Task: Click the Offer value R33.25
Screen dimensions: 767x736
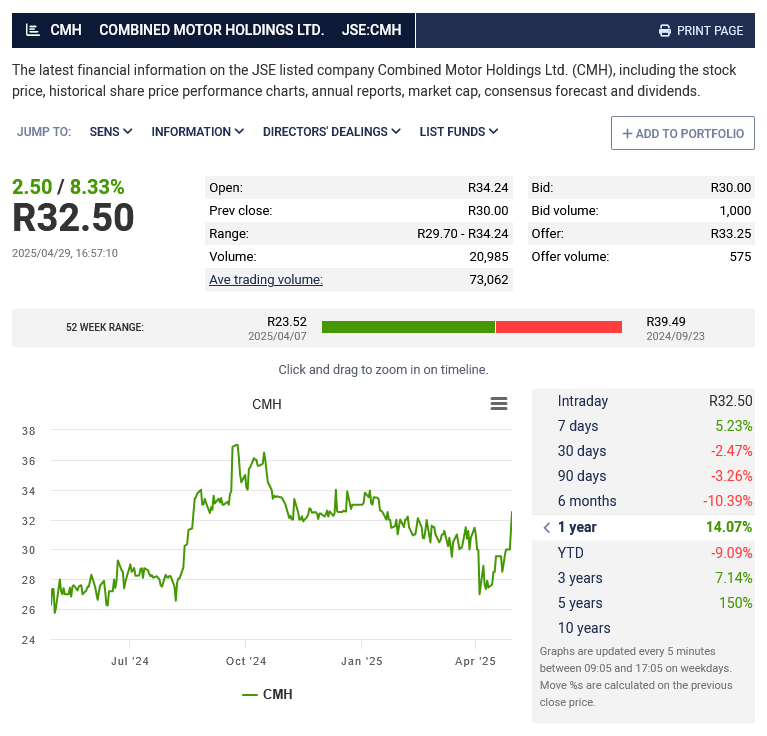Action: [x=730, y=234]
